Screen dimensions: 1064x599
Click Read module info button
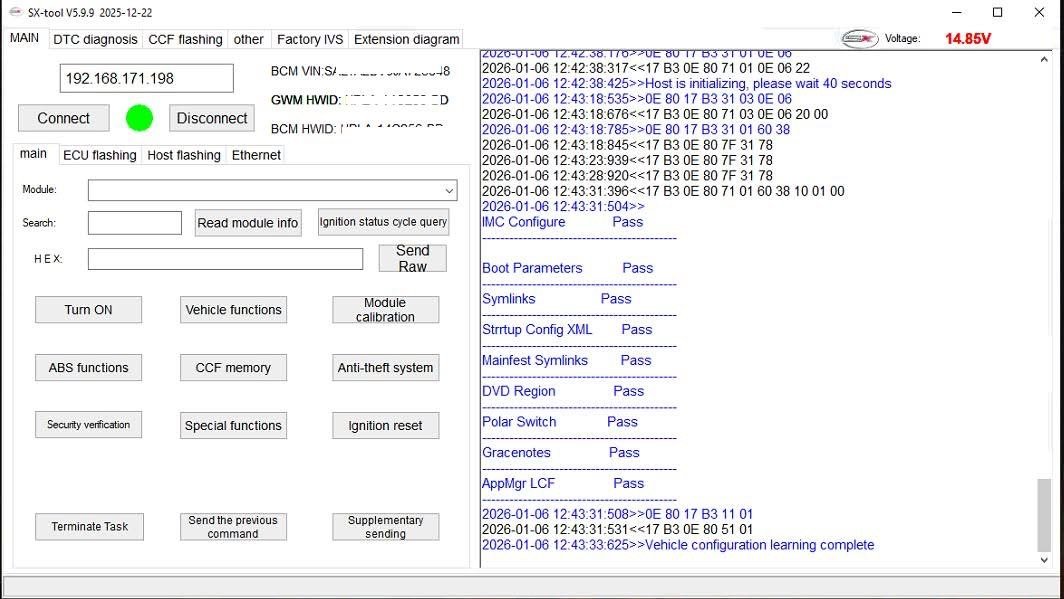tap(247, 223)
